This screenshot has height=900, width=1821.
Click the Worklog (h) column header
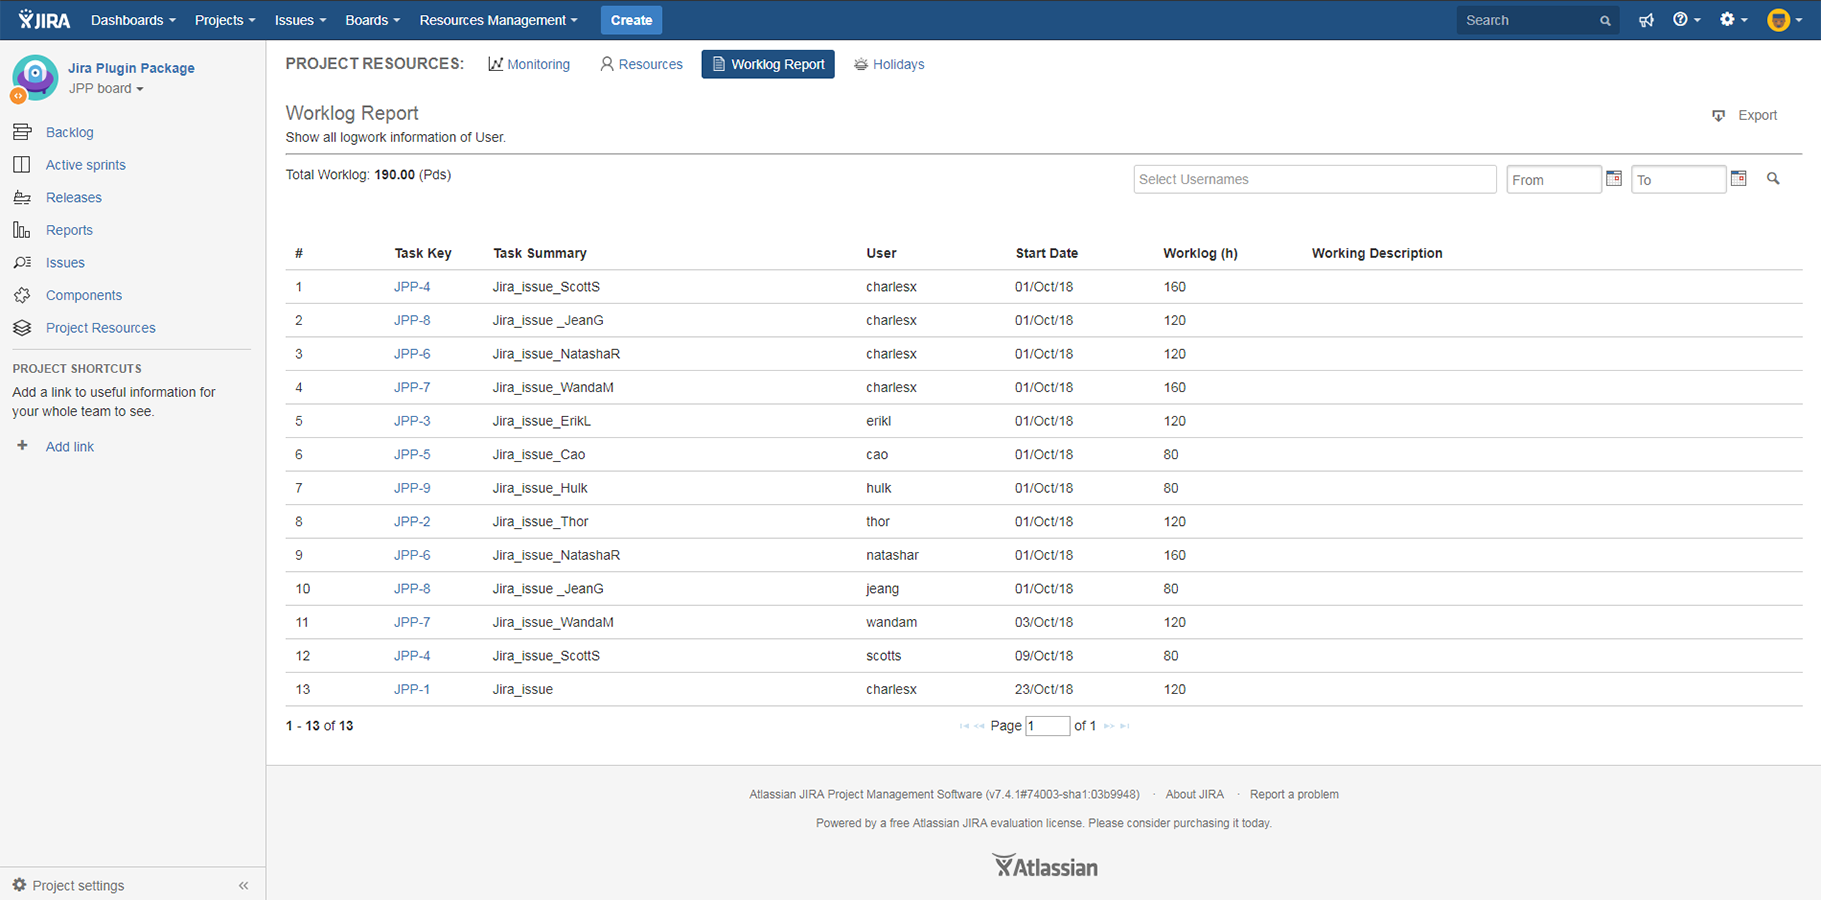[x=1200, y=254]
